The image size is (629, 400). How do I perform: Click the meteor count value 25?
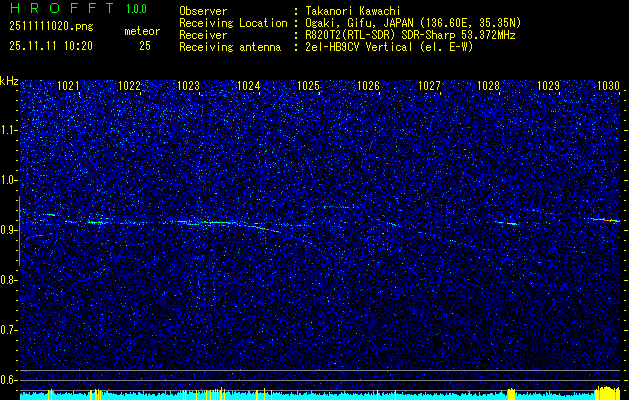pyautogui.click(x=145, y=46)
